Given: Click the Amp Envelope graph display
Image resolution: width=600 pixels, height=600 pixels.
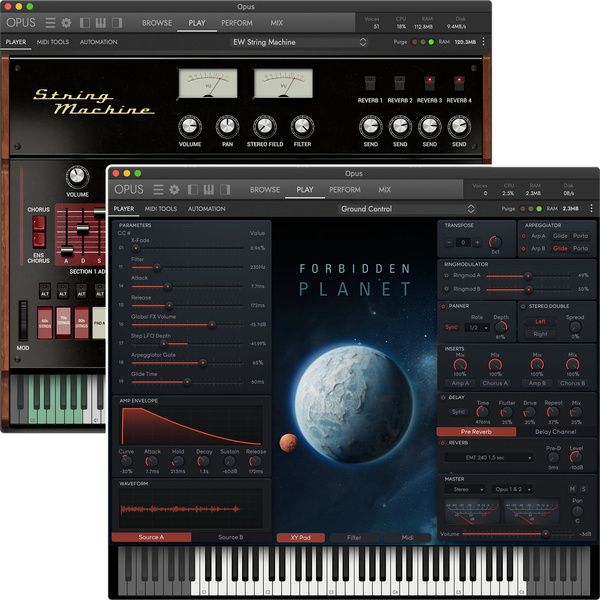Looking at the screenshot, I should click(191, 426).
